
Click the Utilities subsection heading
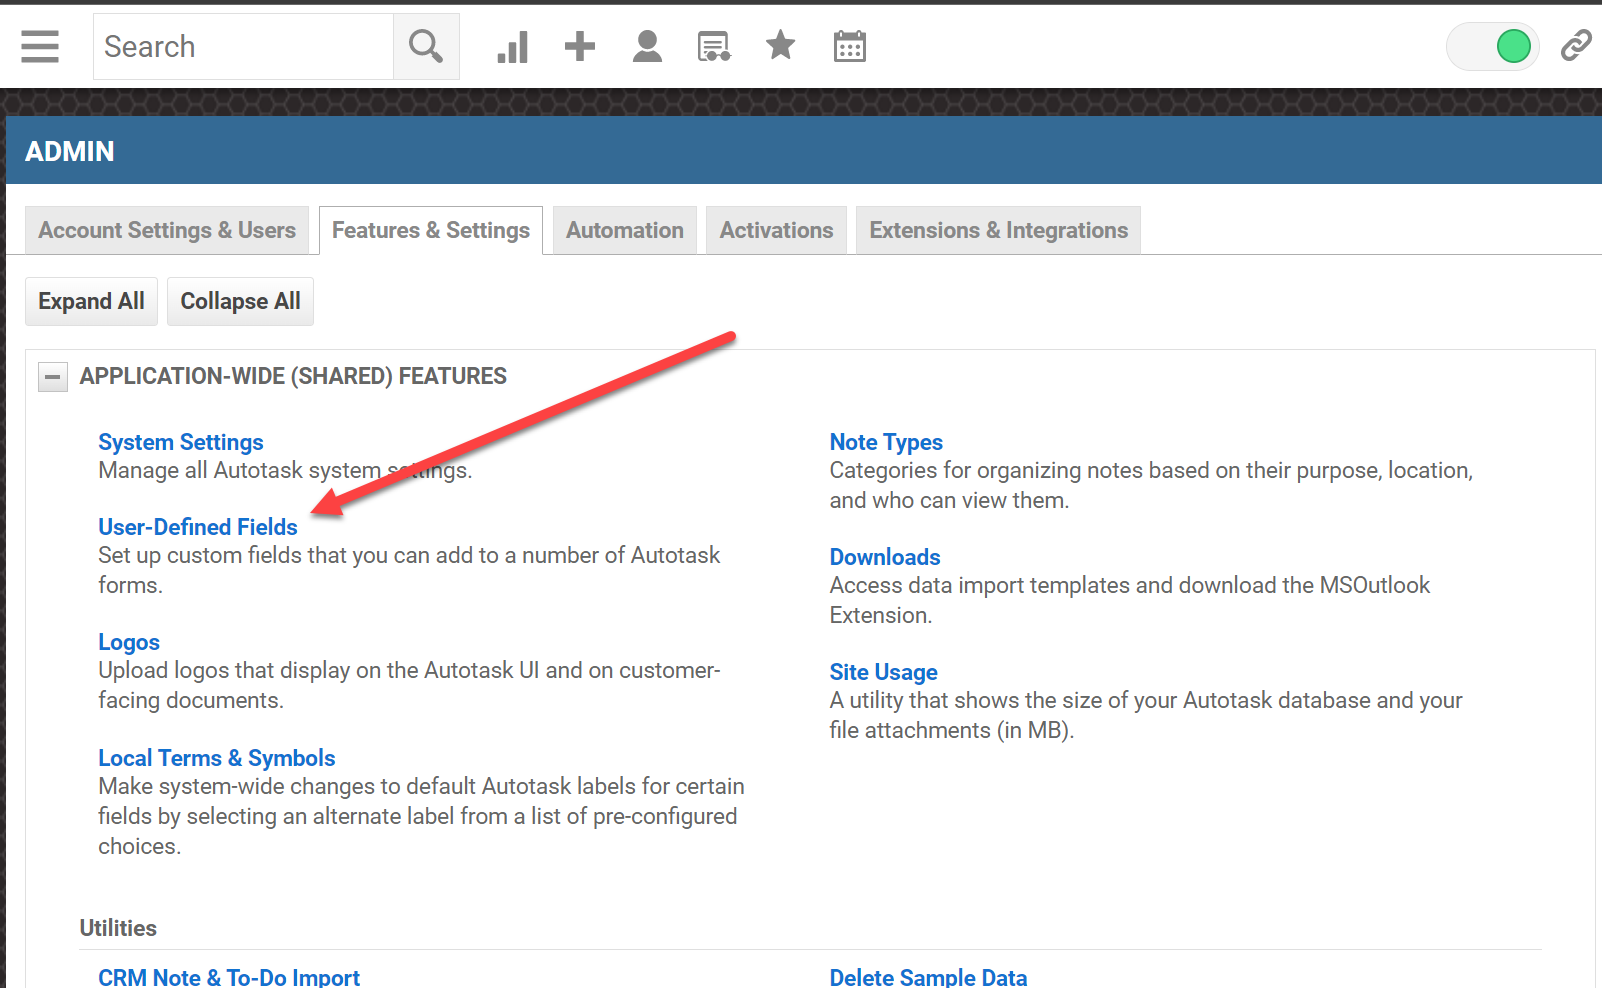tap(118, 928)
